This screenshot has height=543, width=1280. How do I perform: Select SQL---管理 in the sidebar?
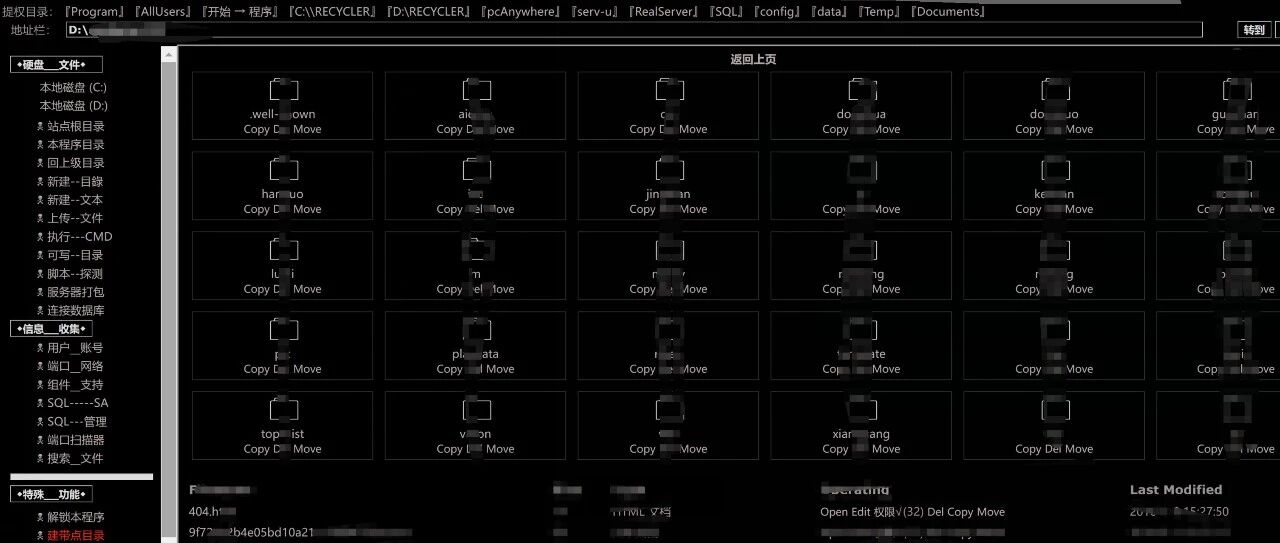(77, 422)
